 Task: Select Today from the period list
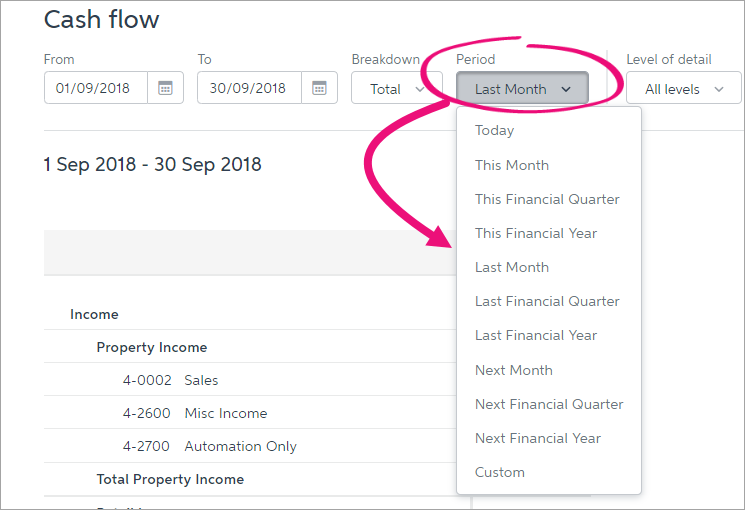(495, 131)
